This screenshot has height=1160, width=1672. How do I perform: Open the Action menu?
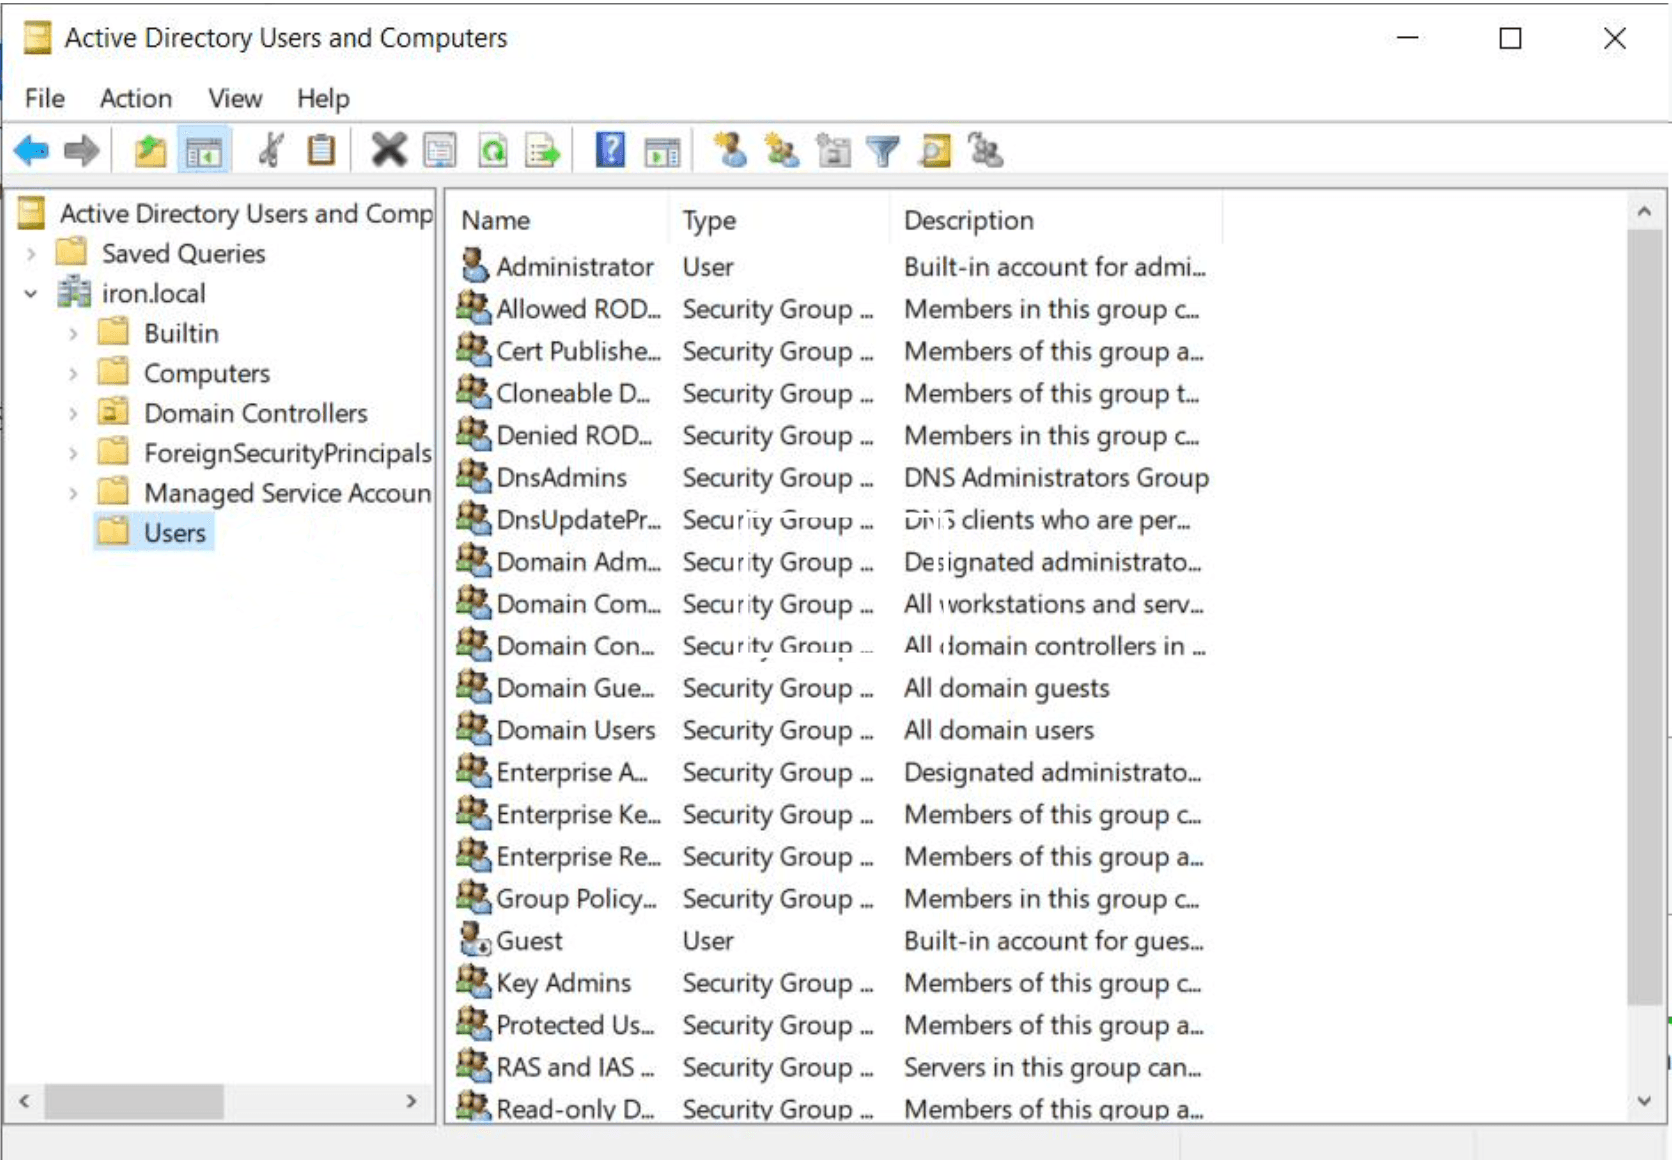pyautogui.click(x=135, y=98)
